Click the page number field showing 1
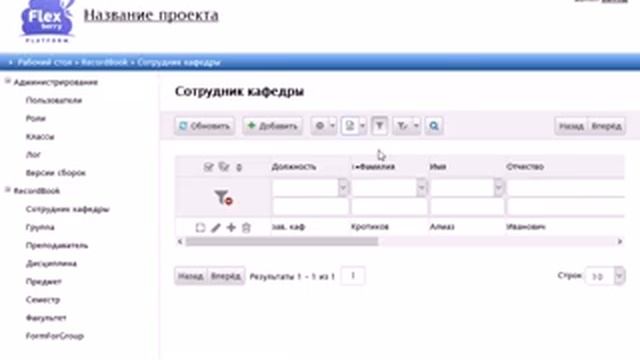 [x=353, y=276]
